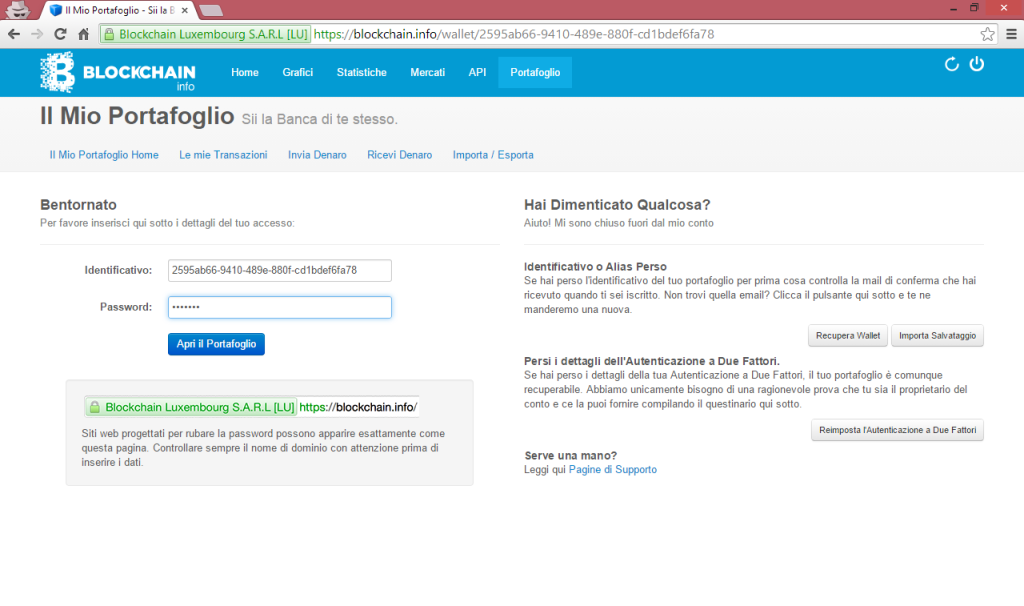This screenshot has height=606, width=1024.
Task: Open Le mie Transazioni
Action: [x=223, y=155]
